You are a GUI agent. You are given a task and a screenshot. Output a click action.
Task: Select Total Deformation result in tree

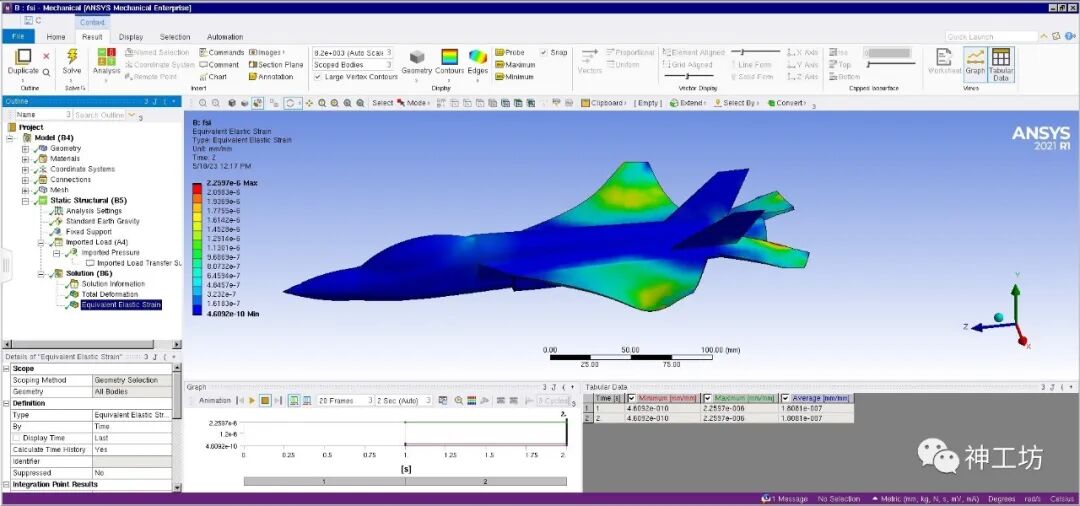(110, 295)
